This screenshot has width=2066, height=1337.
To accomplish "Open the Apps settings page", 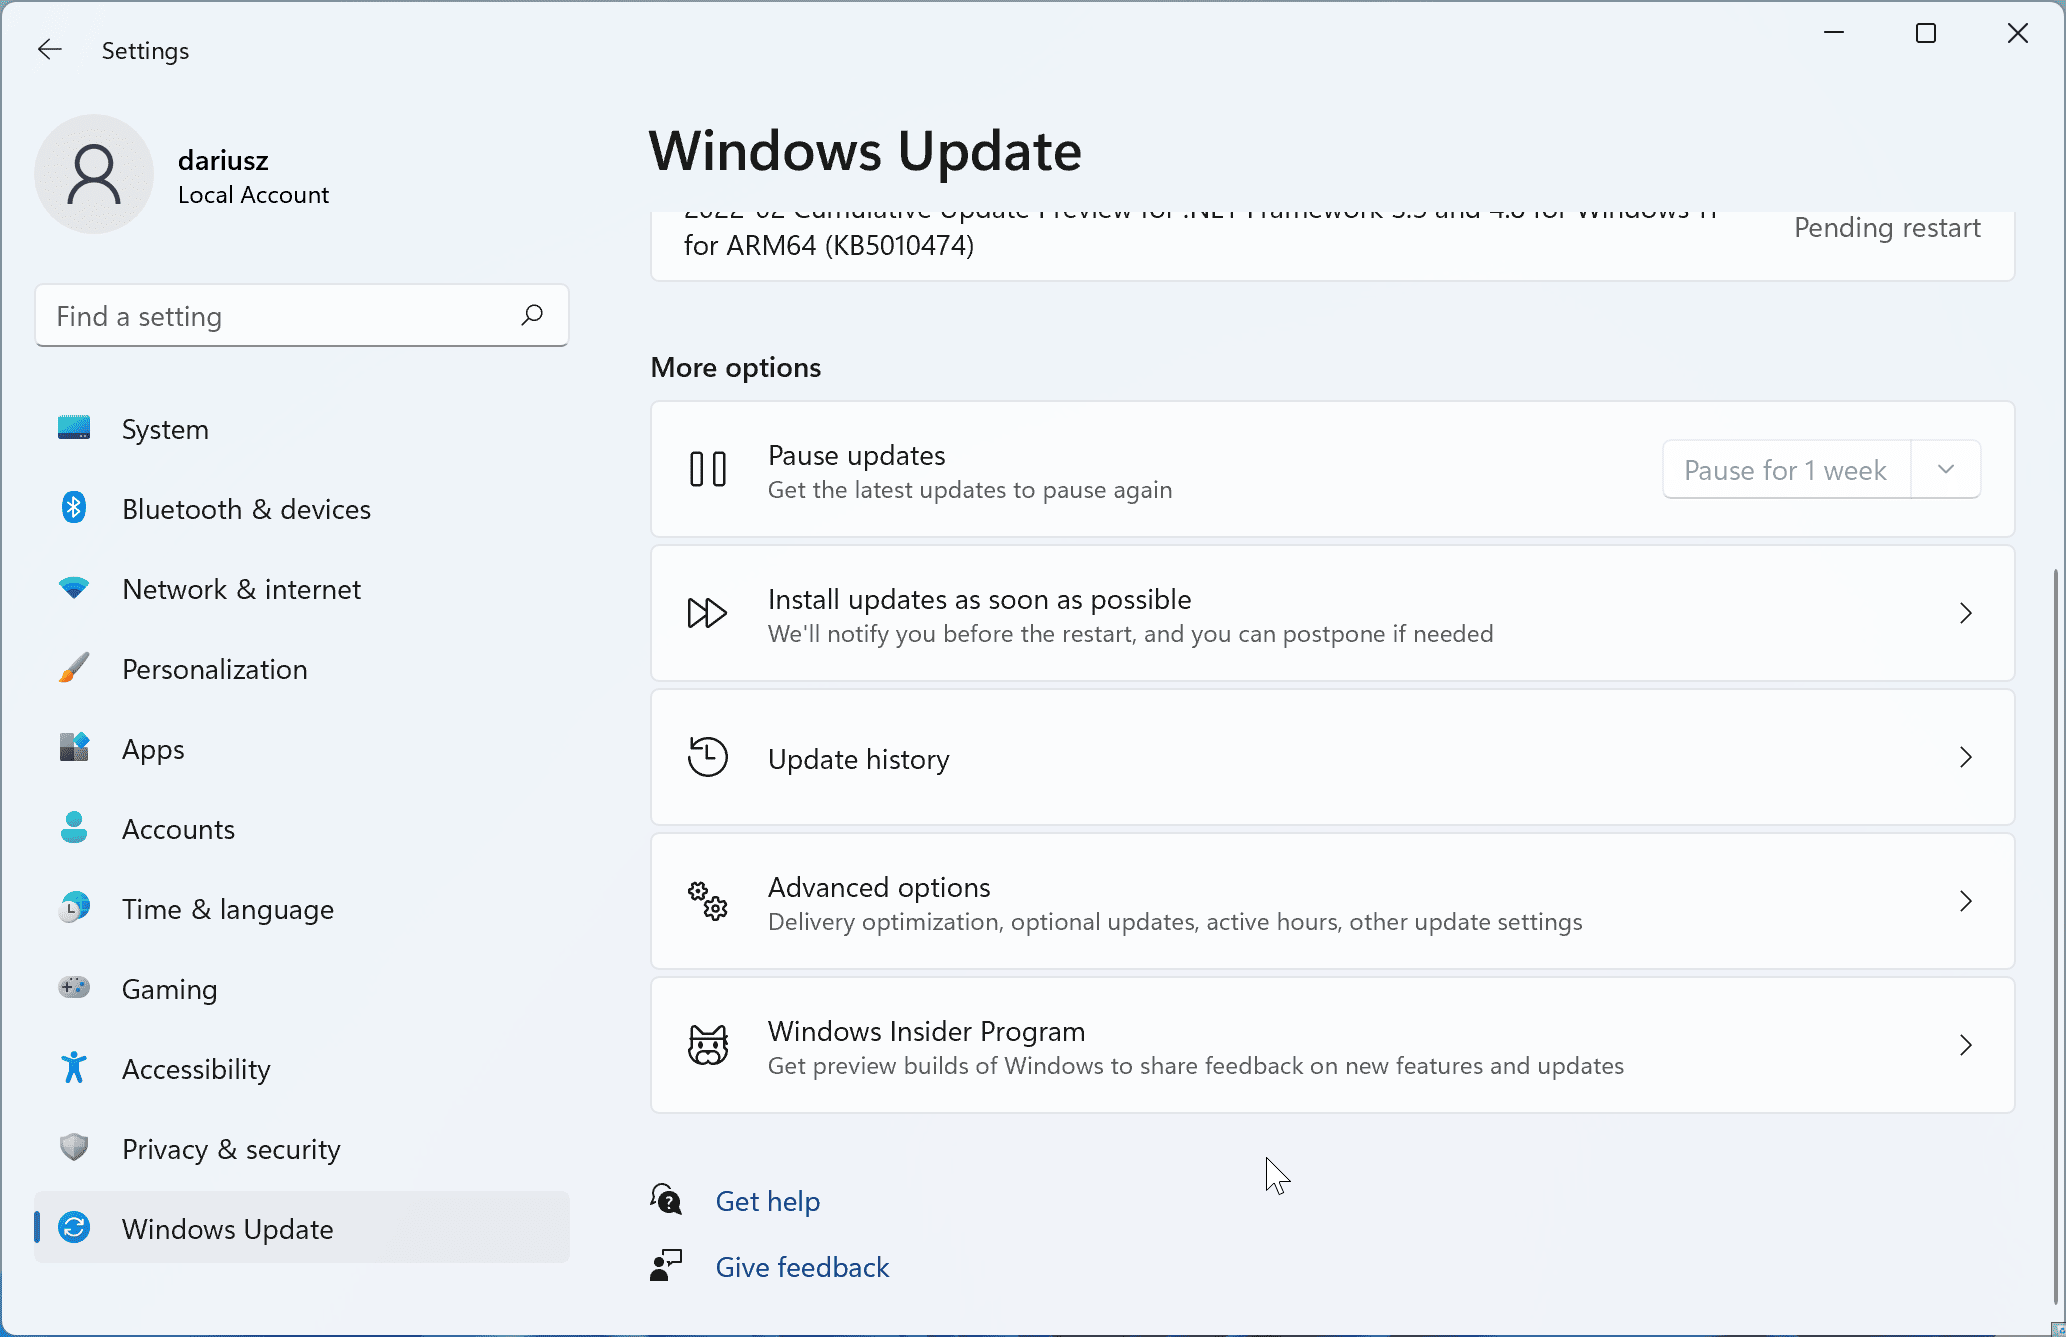I will [x=302, y=748].
